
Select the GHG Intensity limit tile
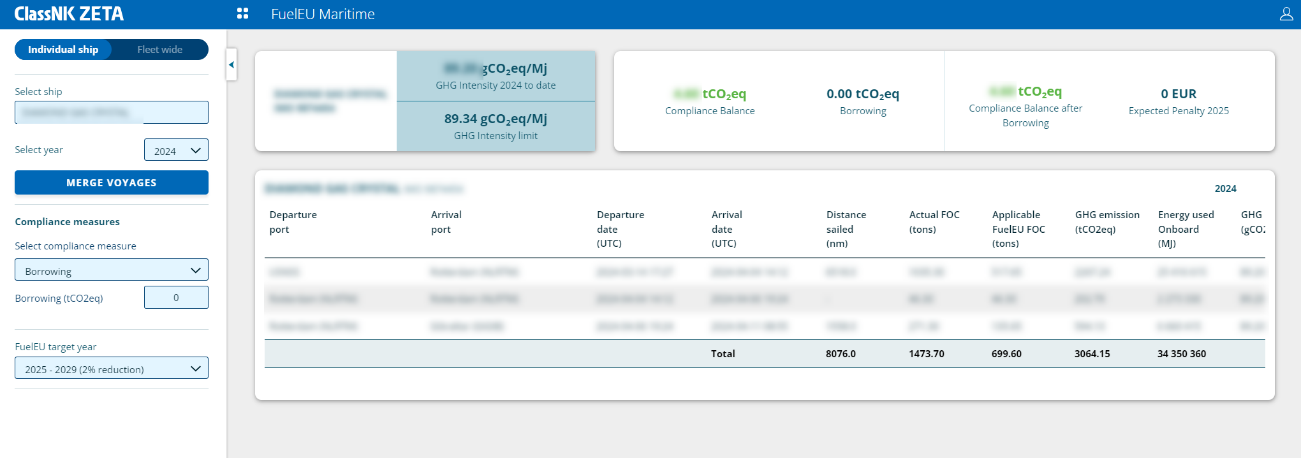click(x=496, y=126)
